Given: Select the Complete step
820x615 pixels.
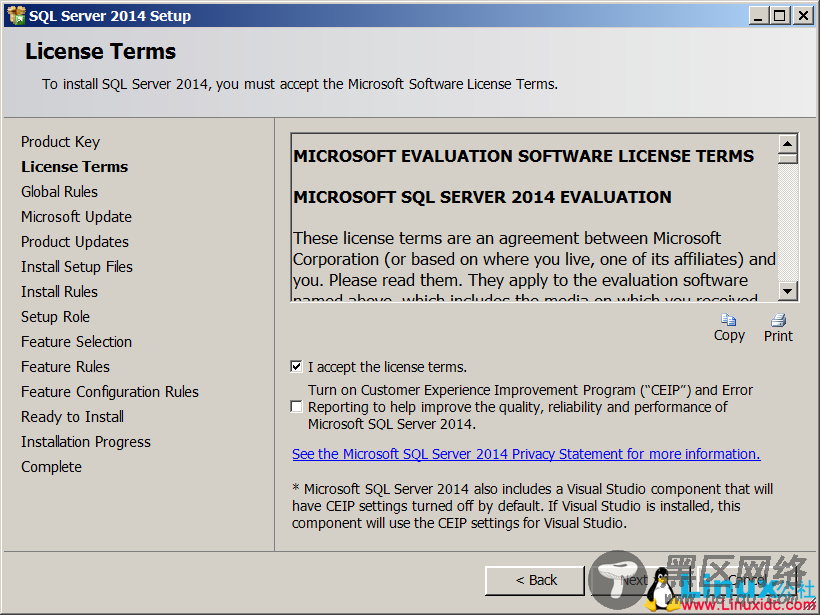Looking at the screenshot, I should (x=51, y=467).
